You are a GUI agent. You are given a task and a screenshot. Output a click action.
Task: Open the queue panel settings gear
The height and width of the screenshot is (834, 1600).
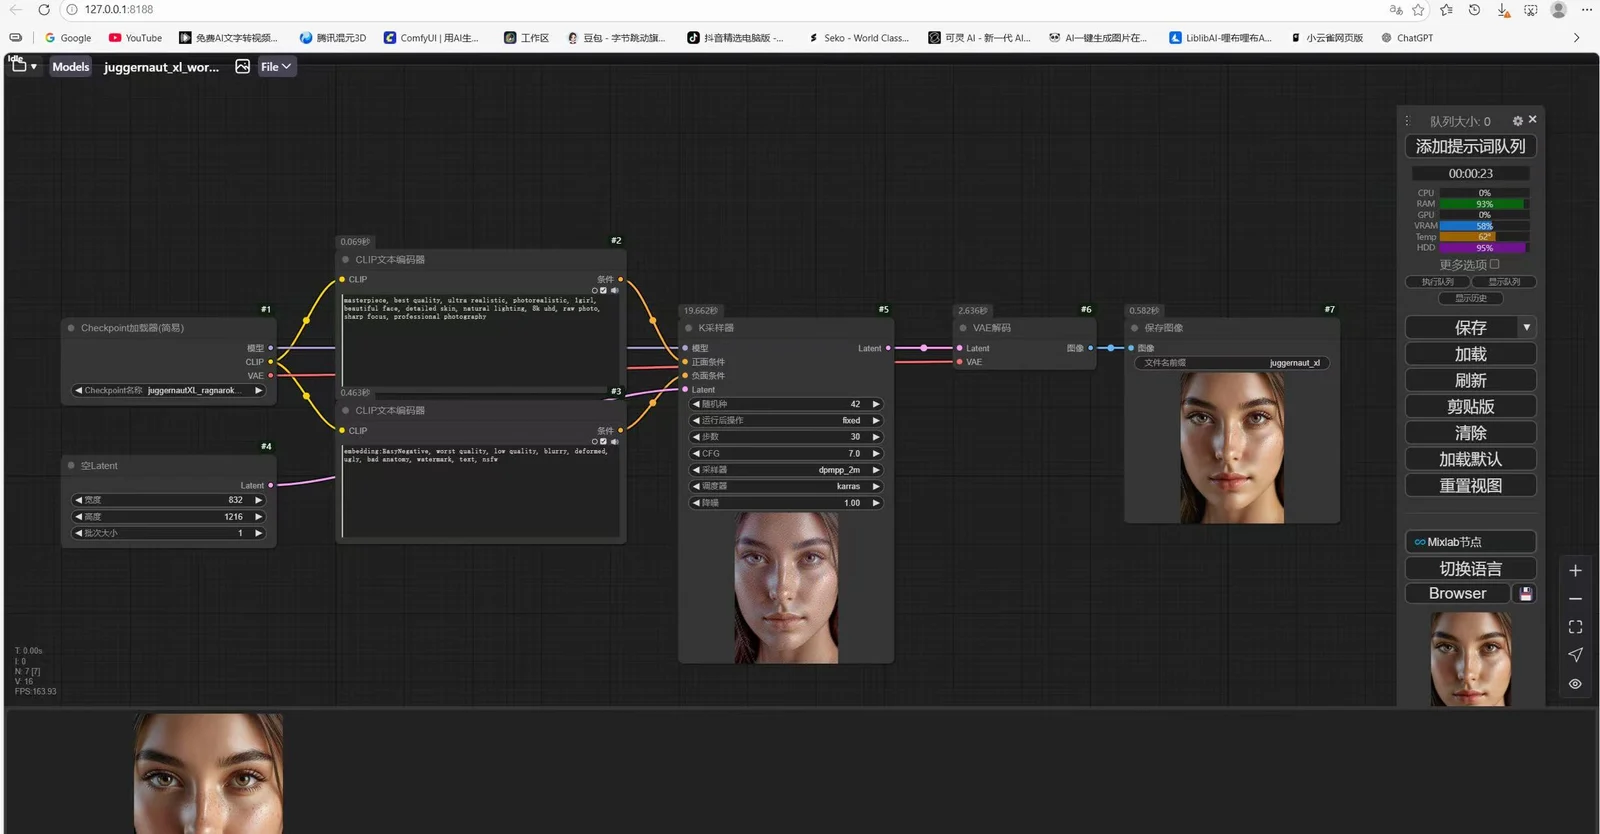pos(1517,121)
